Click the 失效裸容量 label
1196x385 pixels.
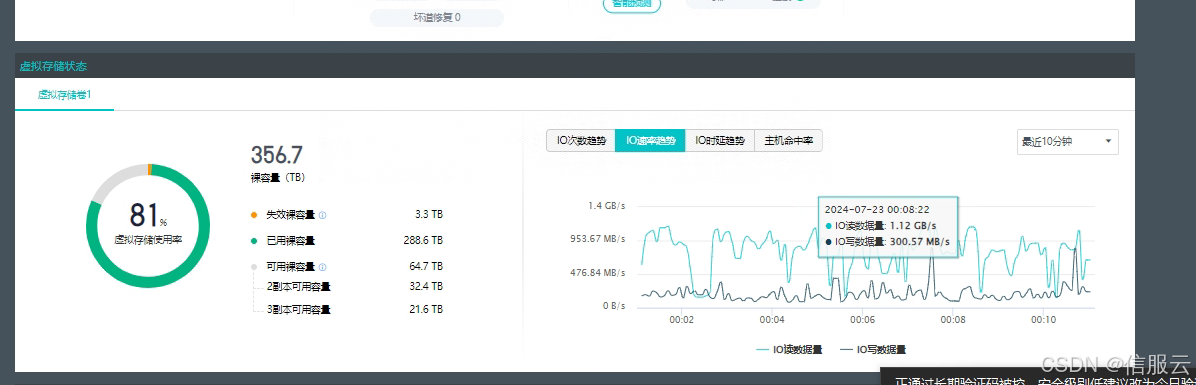pyautogui.click(x=291, y=216)
